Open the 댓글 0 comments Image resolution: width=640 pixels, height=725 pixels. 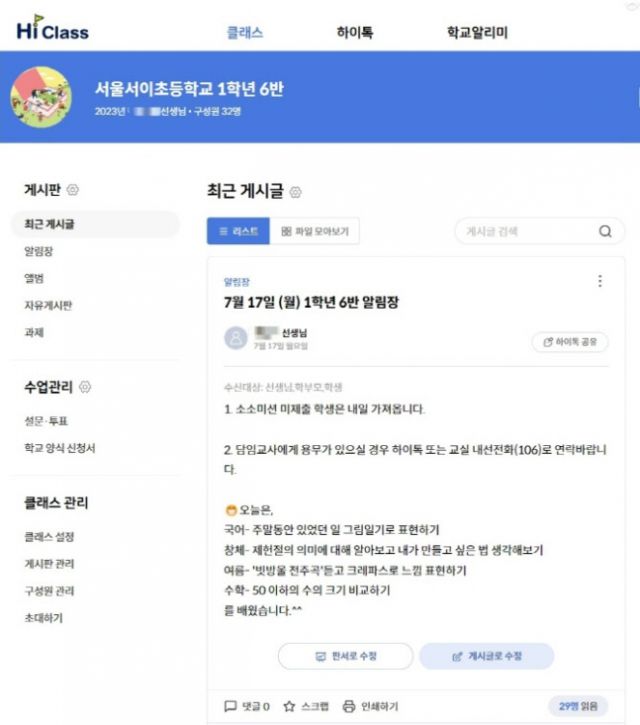pos(247,706)
